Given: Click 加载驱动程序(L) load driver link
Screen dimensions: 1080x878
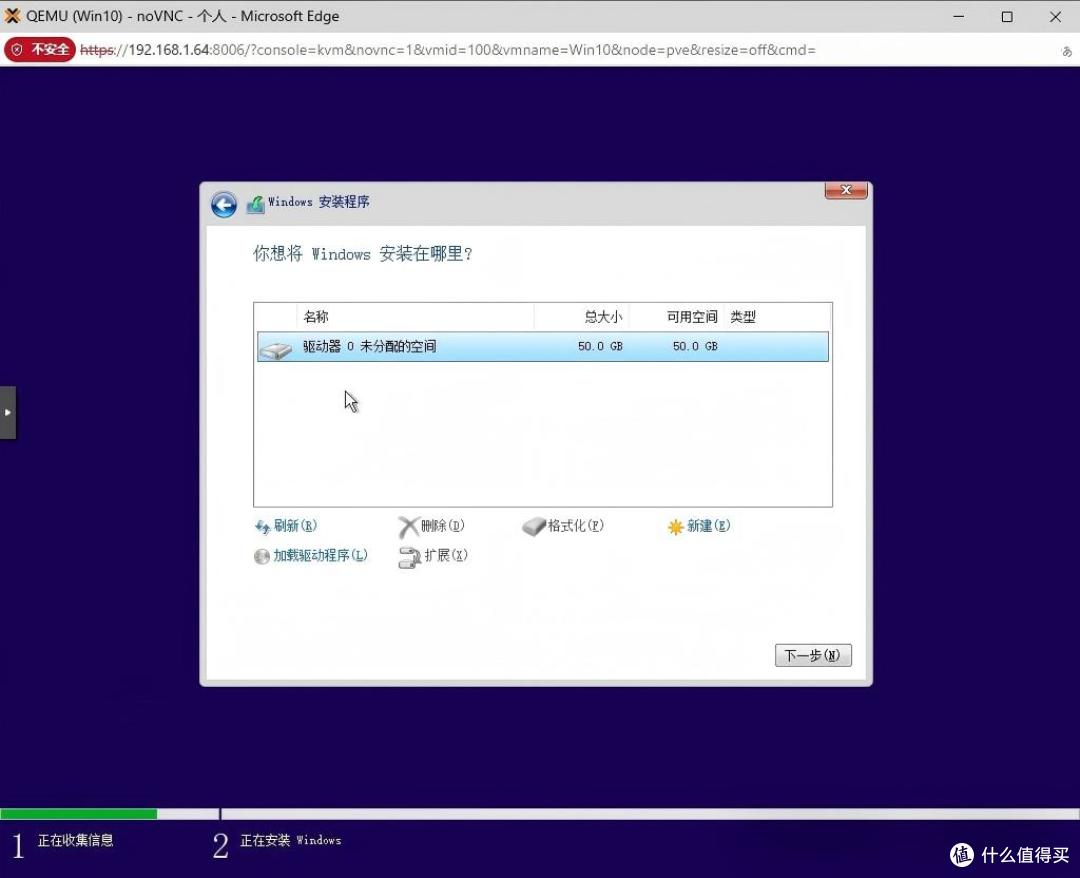Looking at the screenshot, I should tap(320, 555).
